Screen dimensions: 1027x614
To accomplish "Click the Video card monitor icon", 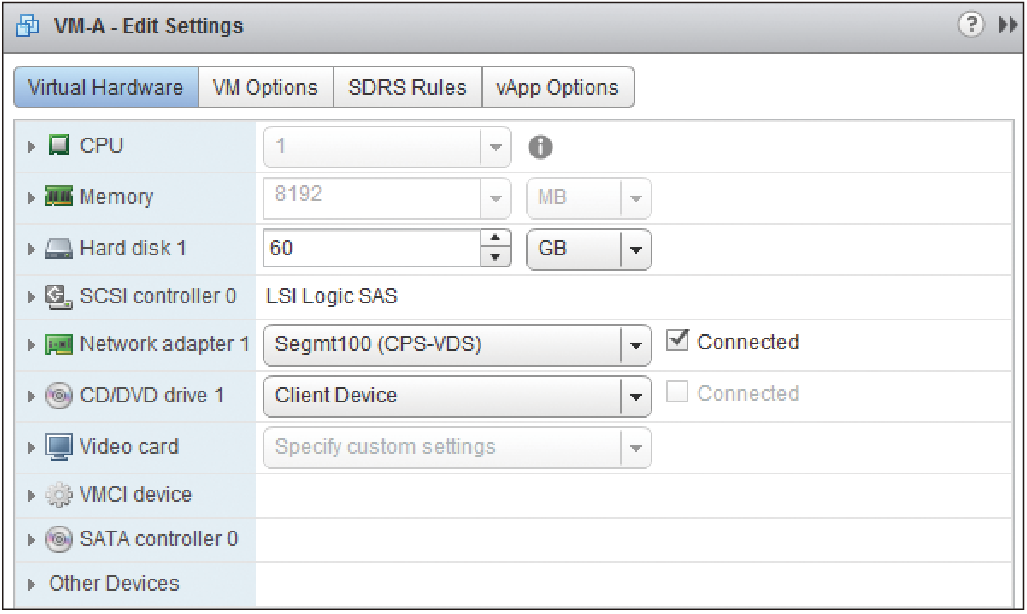I will [59, 447].
